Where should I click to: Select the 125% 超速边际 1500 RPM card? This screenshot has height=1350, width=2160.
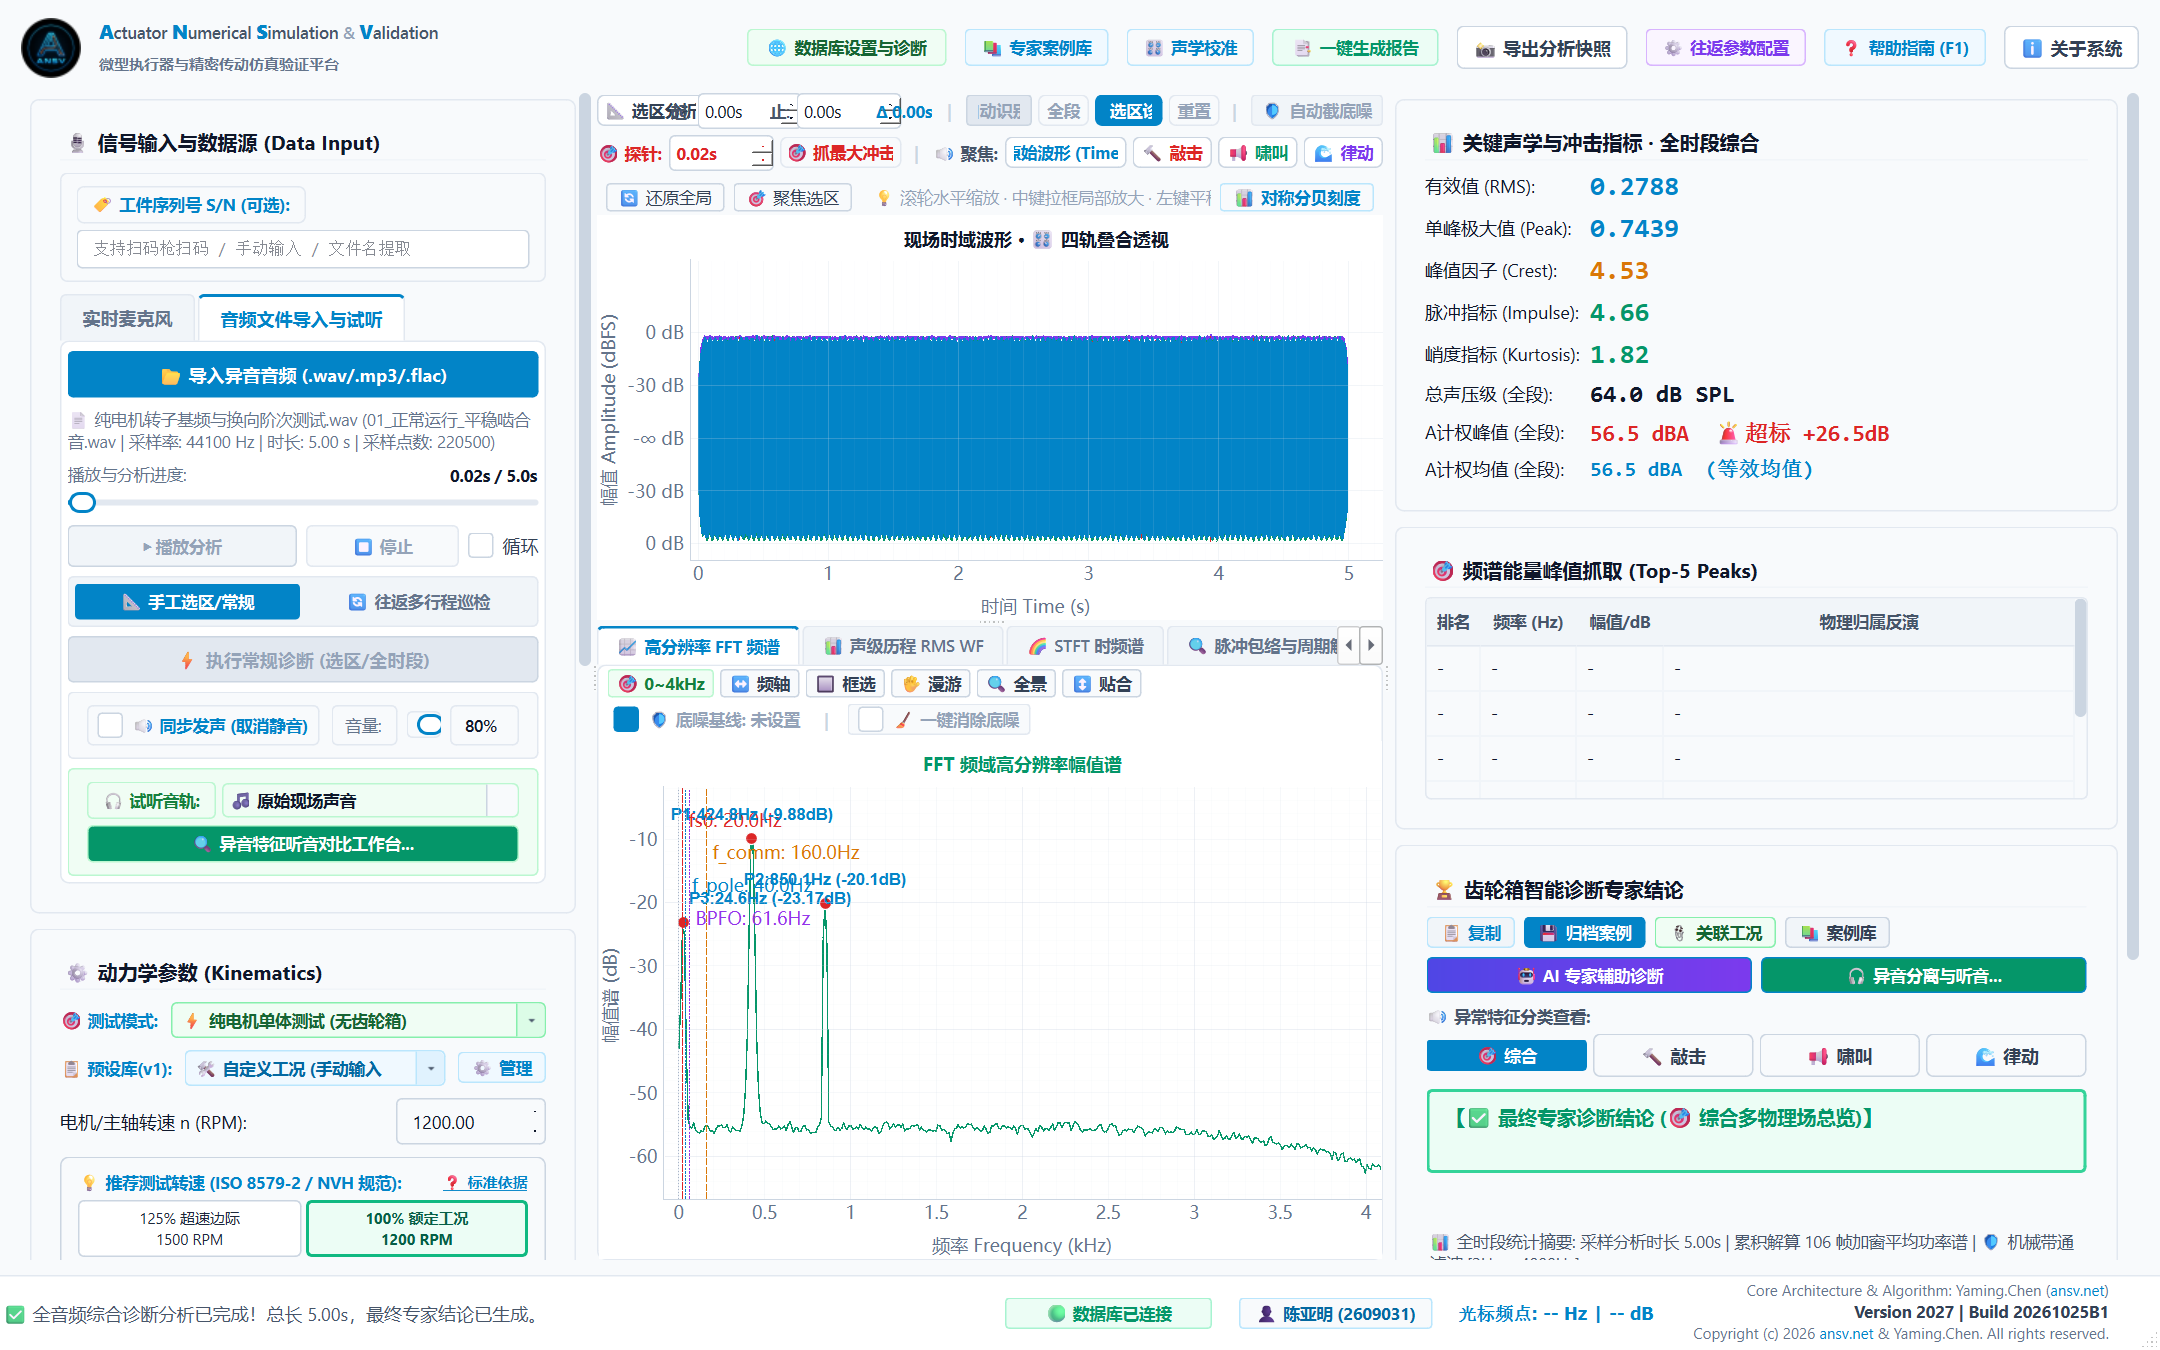click(x=190, y=1228)
